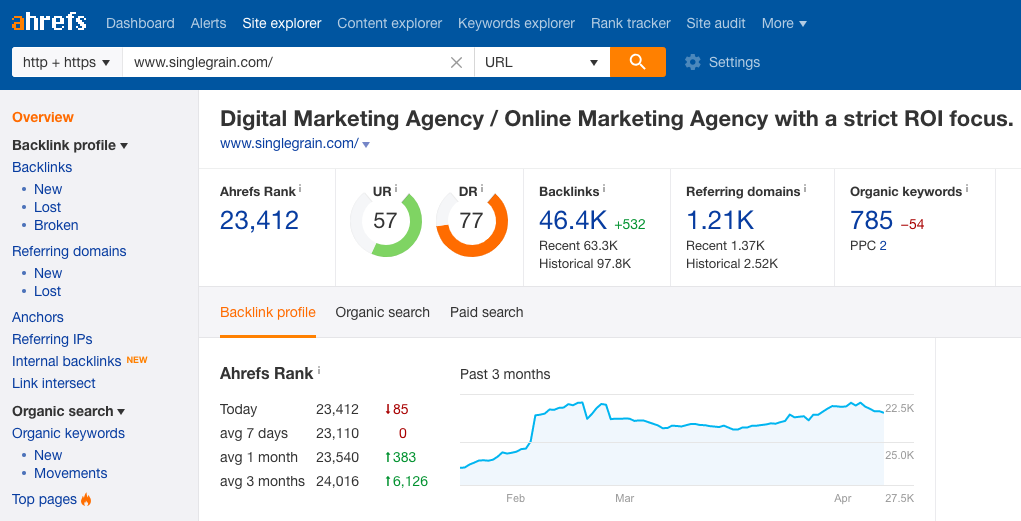The image size is (1021, 521).
Task: Open New under Backlinks
Action: pos(48,190)
